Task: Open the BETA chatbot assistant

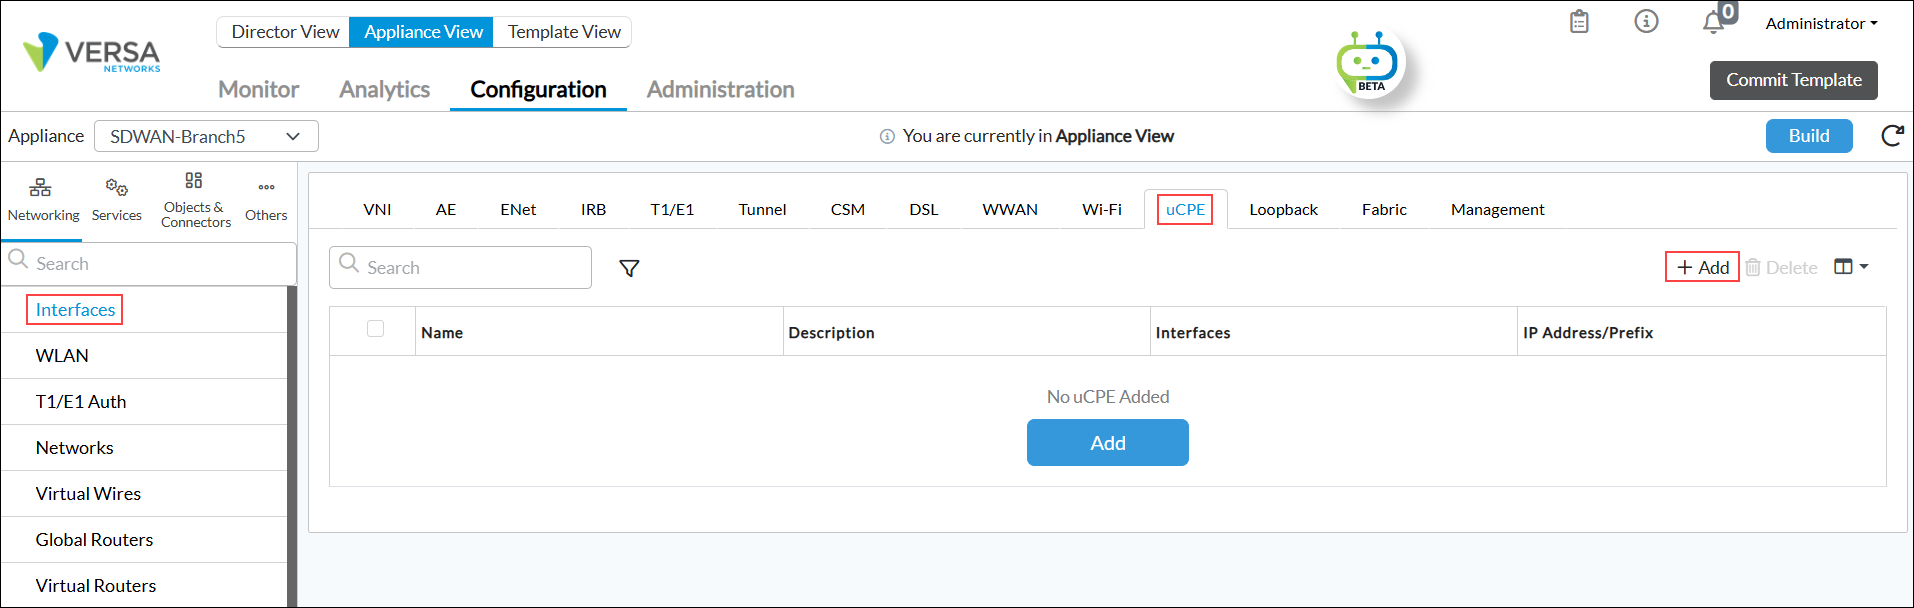Action: coord(1368,64)
